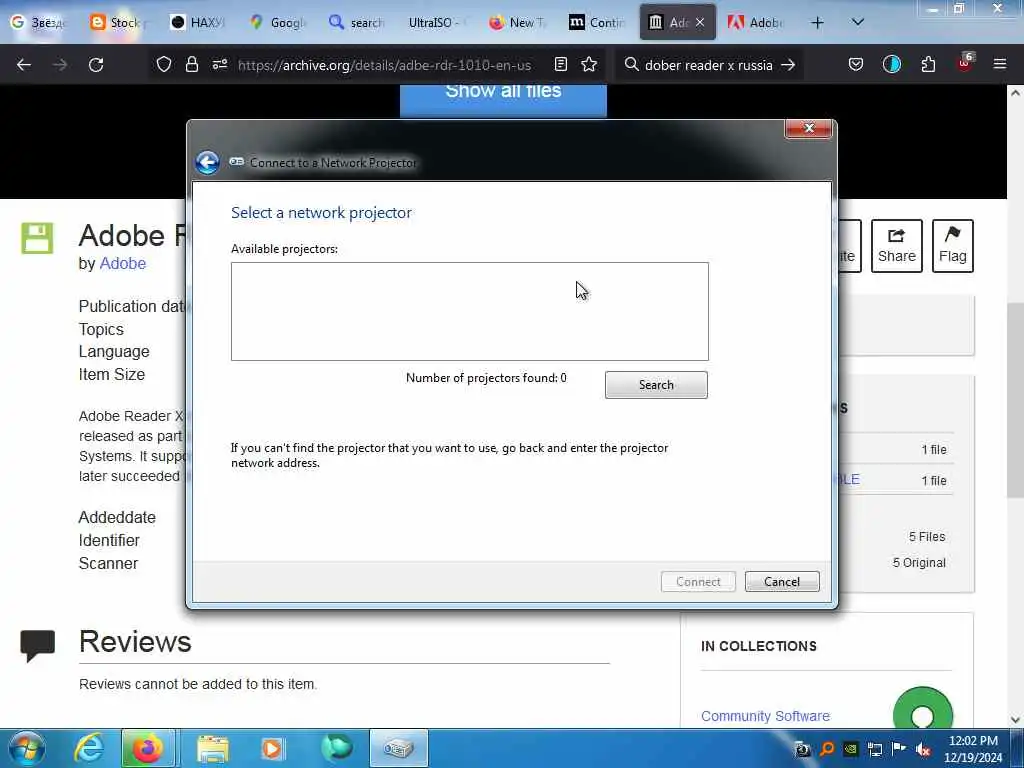1024x768 pixels.
Task: Open the Adobe author link
Action: coord(123,263)
